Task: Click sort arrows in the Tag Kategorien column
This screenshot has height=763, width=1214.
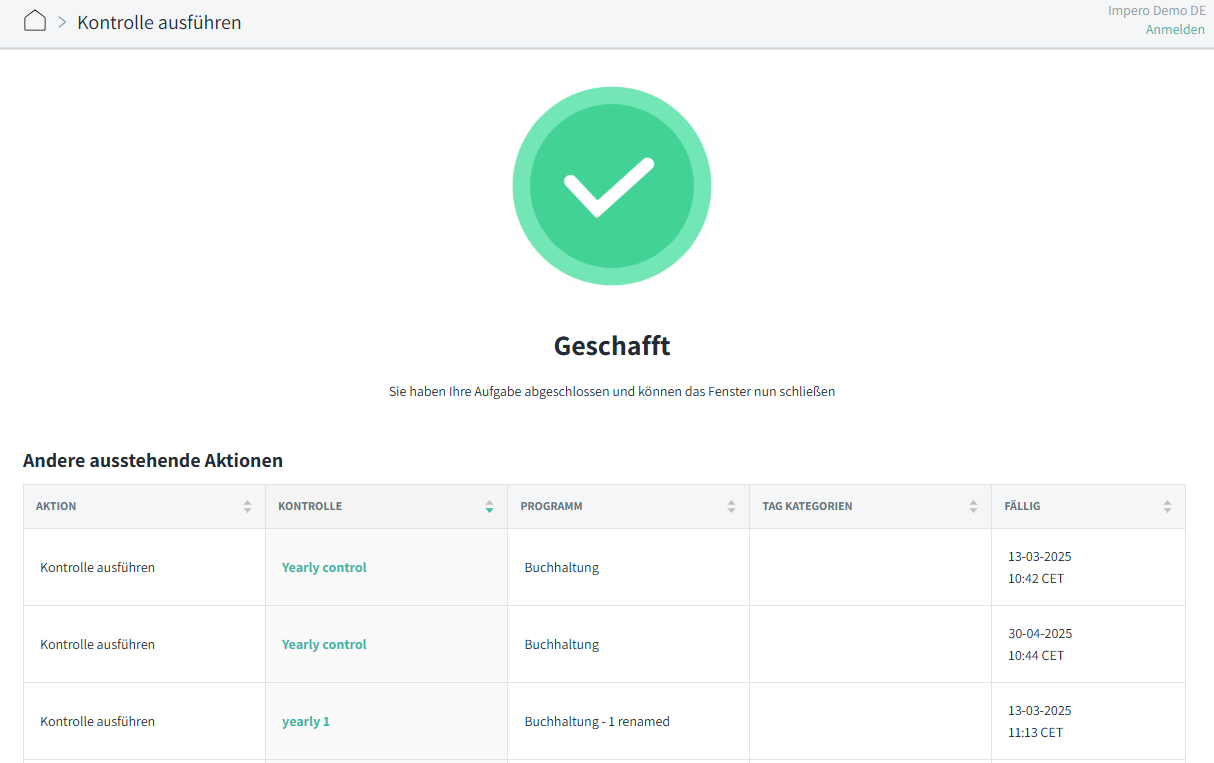Action: pos(973,507)
